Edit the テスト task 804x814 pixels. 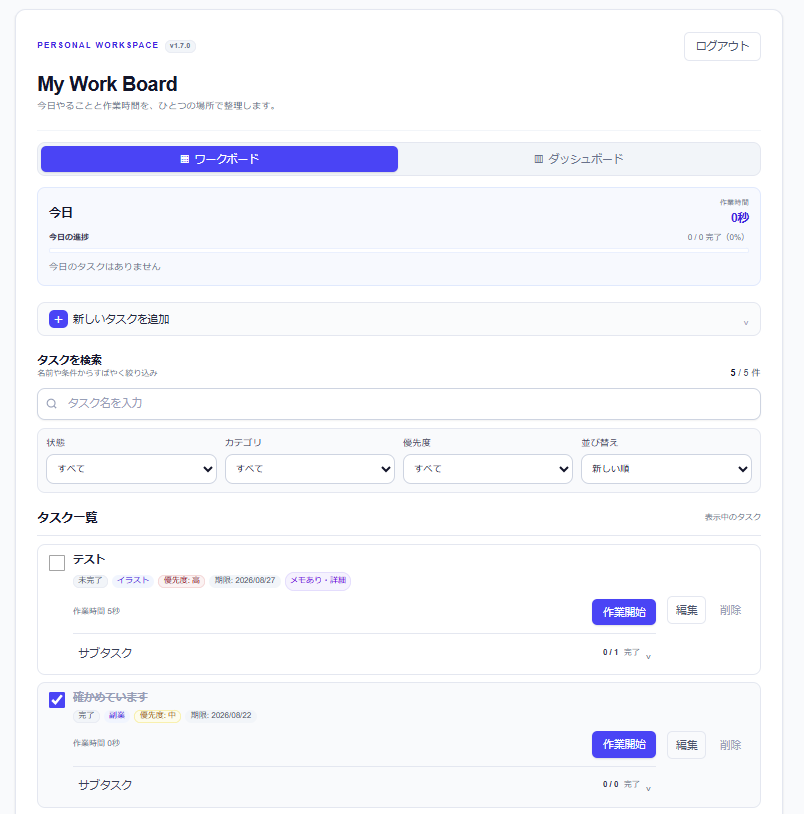coord(686,610)
